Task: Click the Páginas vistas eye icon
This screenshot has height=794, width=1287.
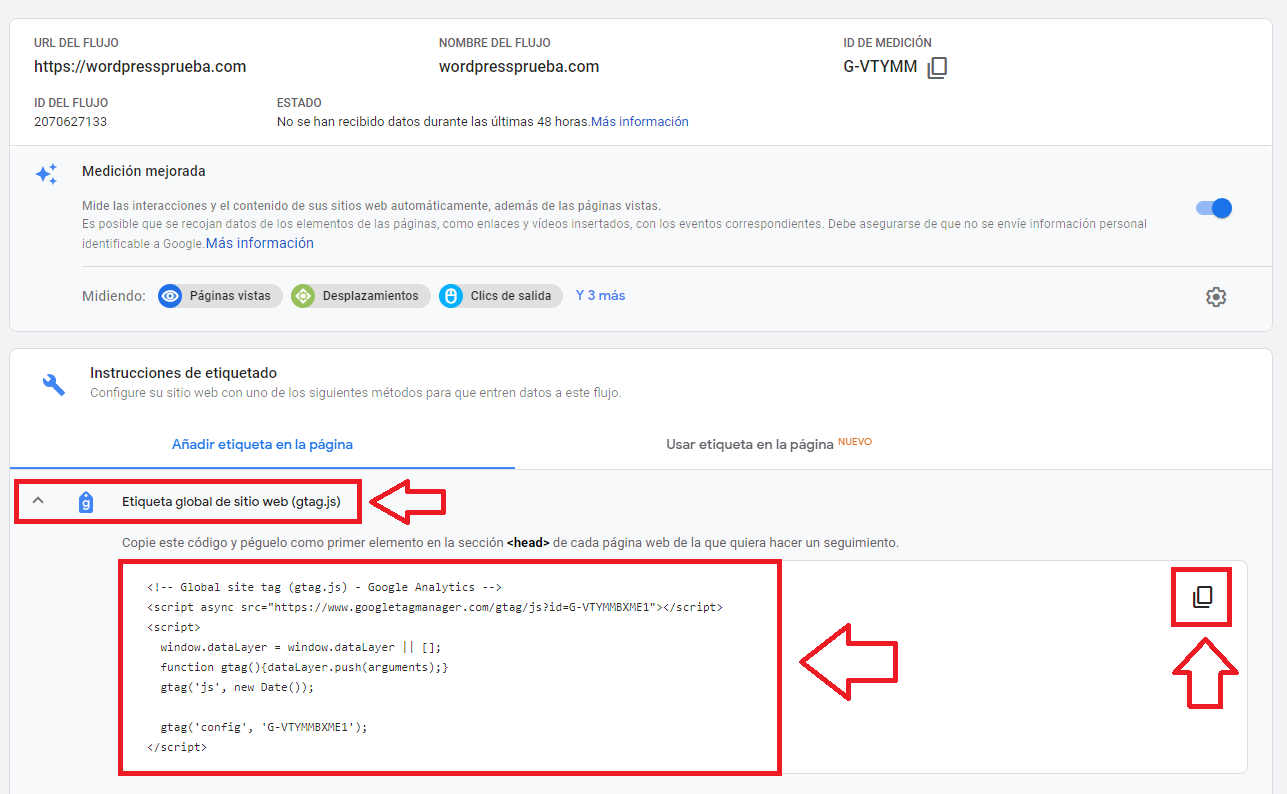Action: tap(171, 296)
